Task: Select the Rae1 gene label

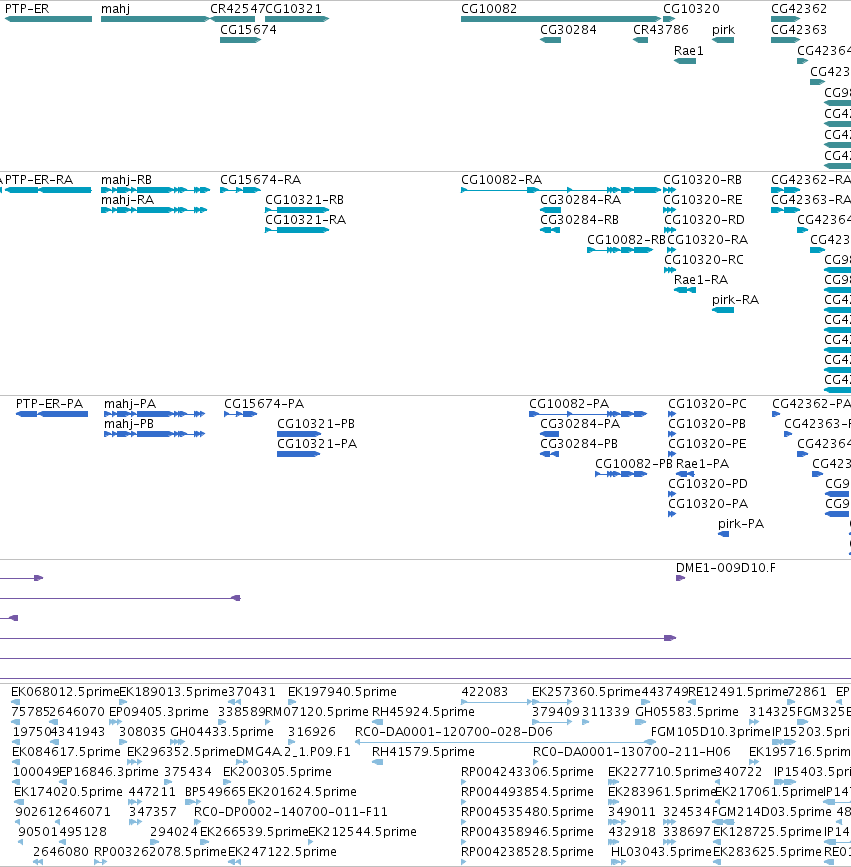Action: (x=688, y=51)
